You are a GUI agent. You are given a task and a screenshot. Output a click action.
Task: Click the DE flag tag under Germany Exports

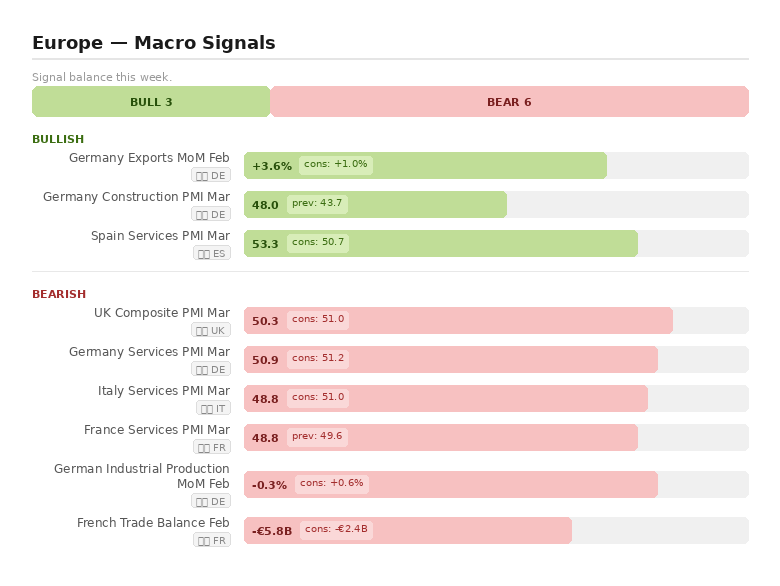click(211, 175)
